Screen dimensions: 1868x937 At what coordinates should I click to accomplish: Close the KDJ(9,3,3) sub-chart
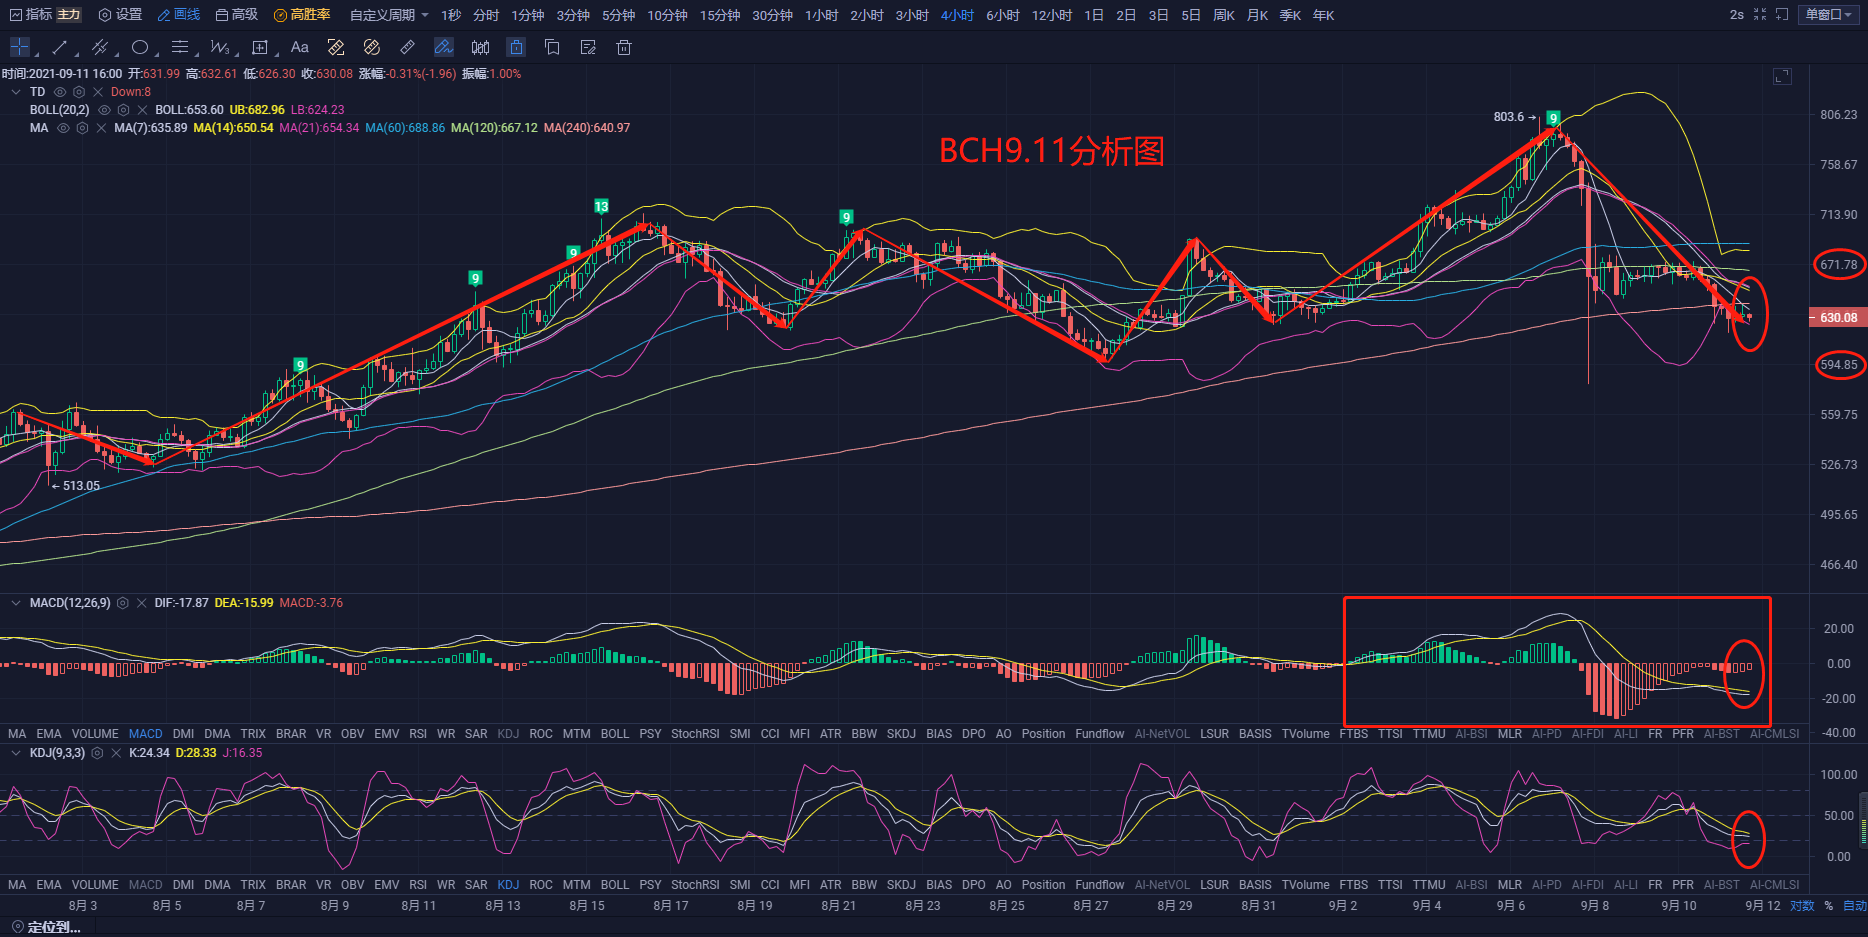(116, 753)
